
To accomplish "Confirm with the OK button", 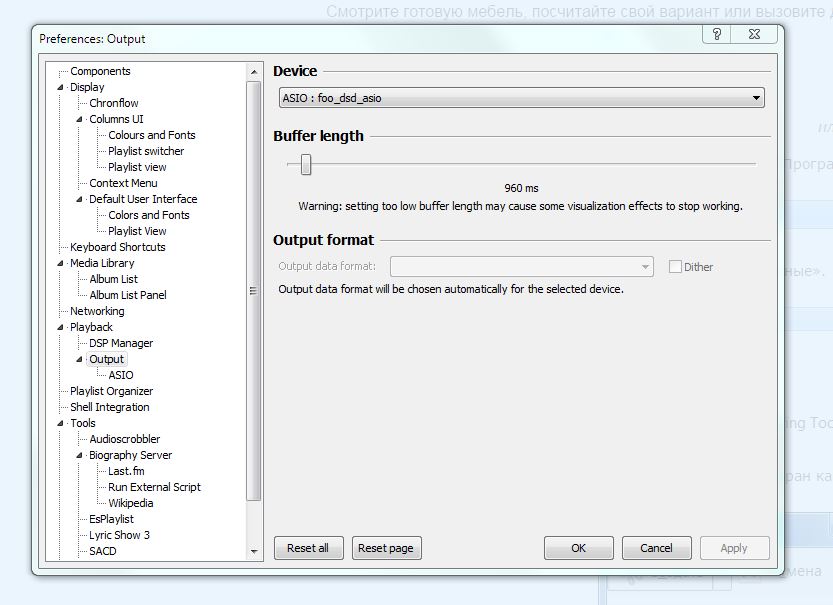I will point(578,548).
